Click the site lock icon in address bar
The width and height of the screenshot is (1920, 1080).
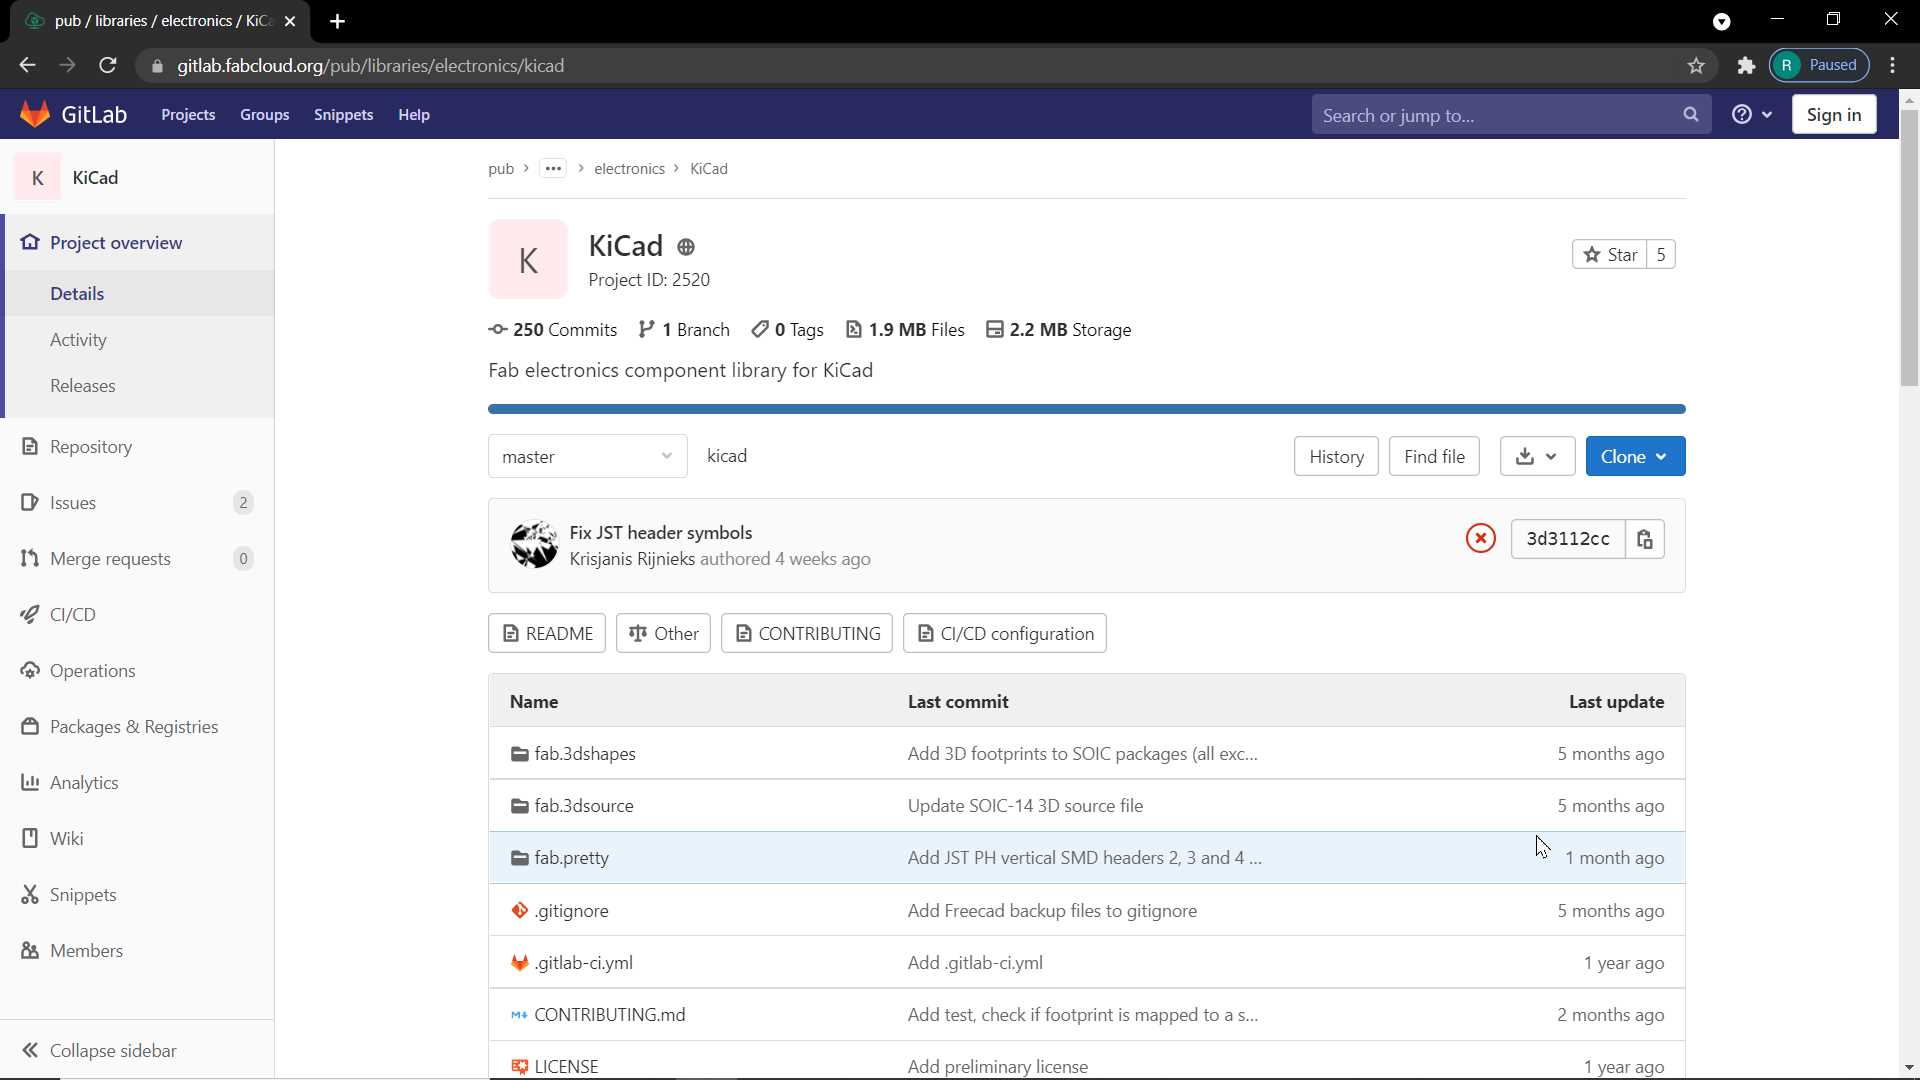pyautogui.click(x=157, y=66)
